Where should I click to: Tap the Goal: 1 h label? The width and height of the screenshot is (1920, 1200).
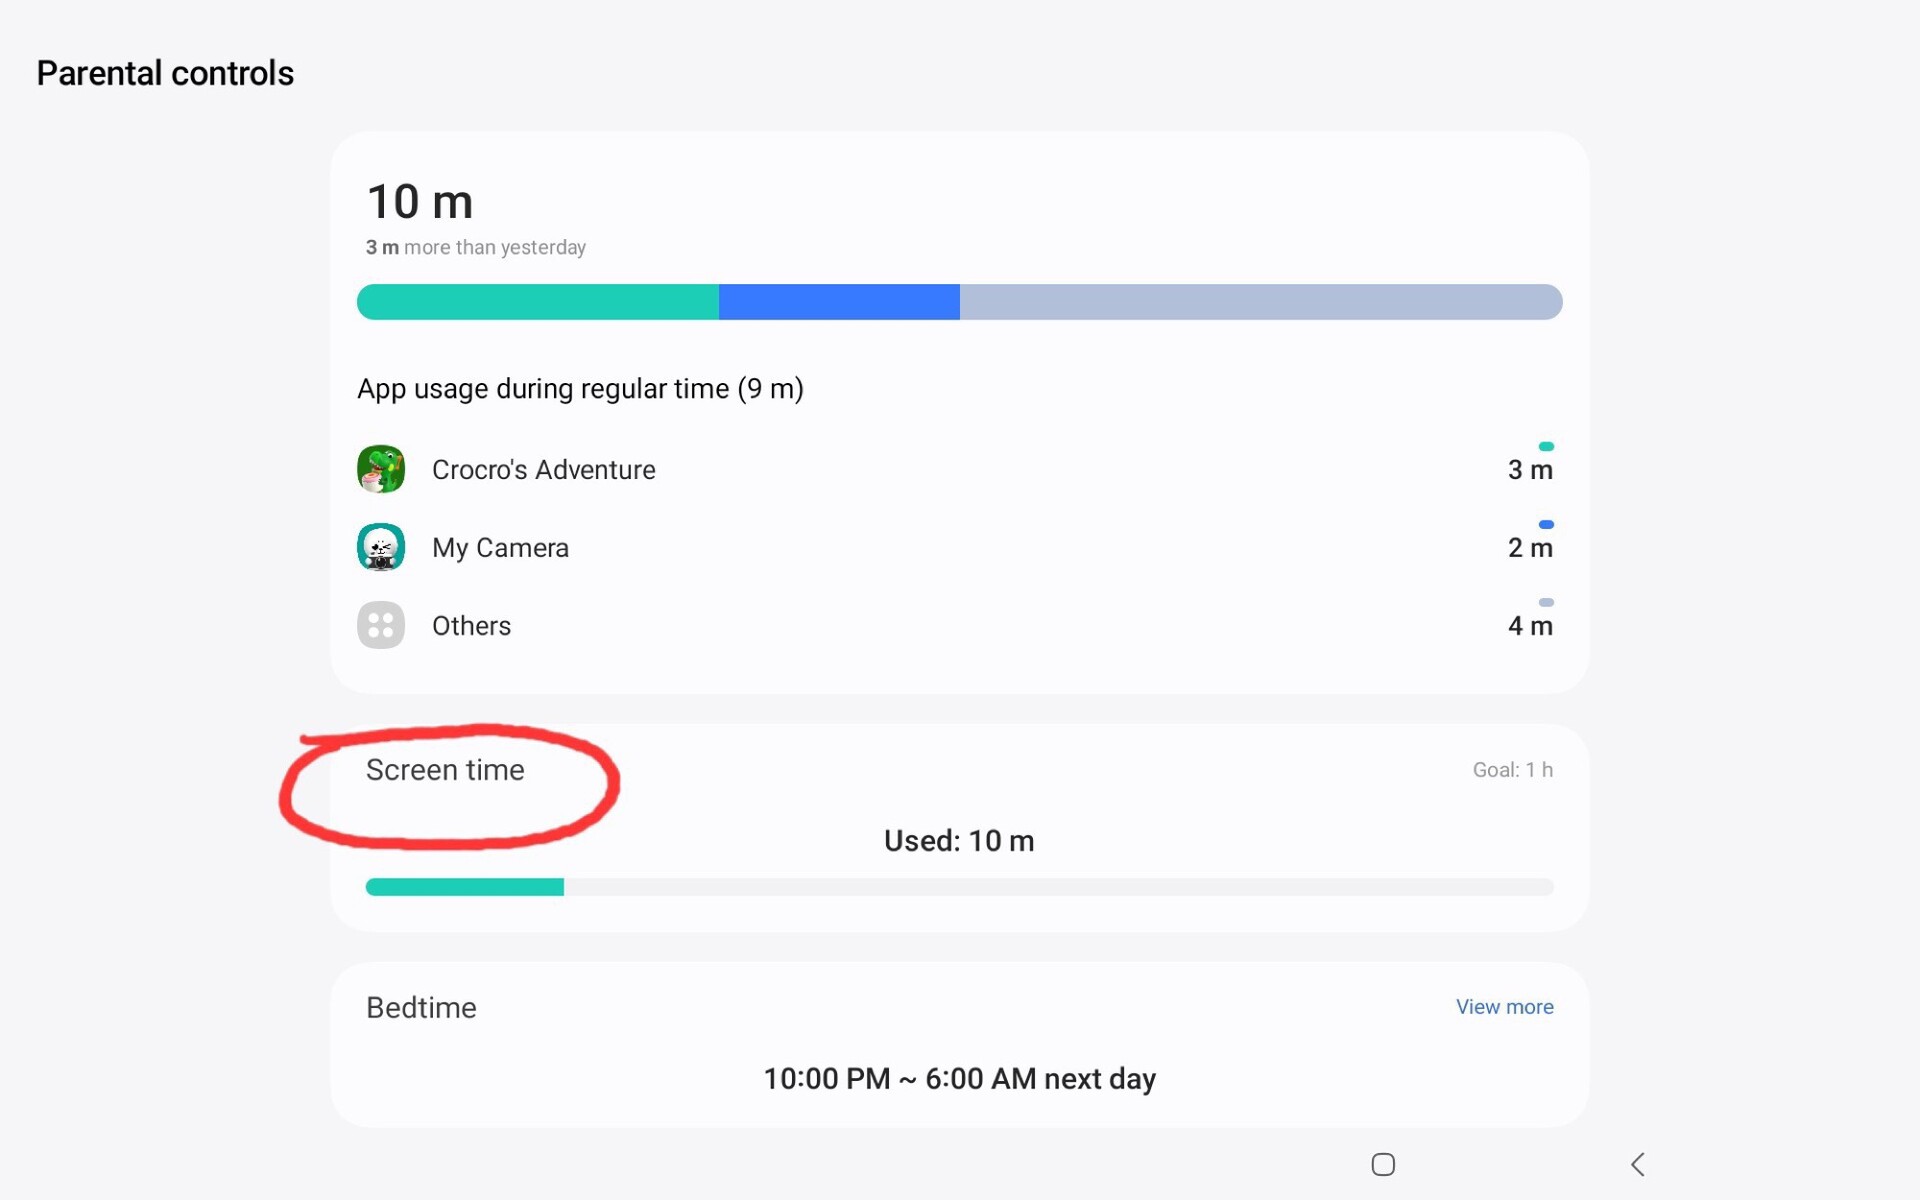1512,770
